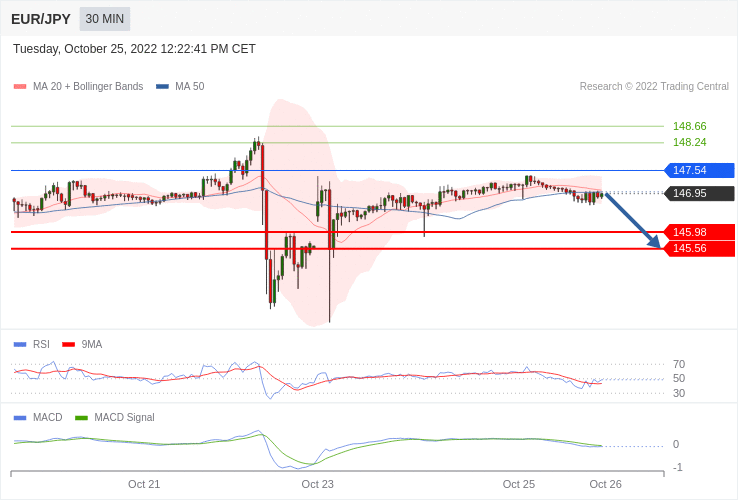The height and width of the screenshot is (500, 738).
Task: Click the MA 50 legend swatch
Action: (162, 87)
